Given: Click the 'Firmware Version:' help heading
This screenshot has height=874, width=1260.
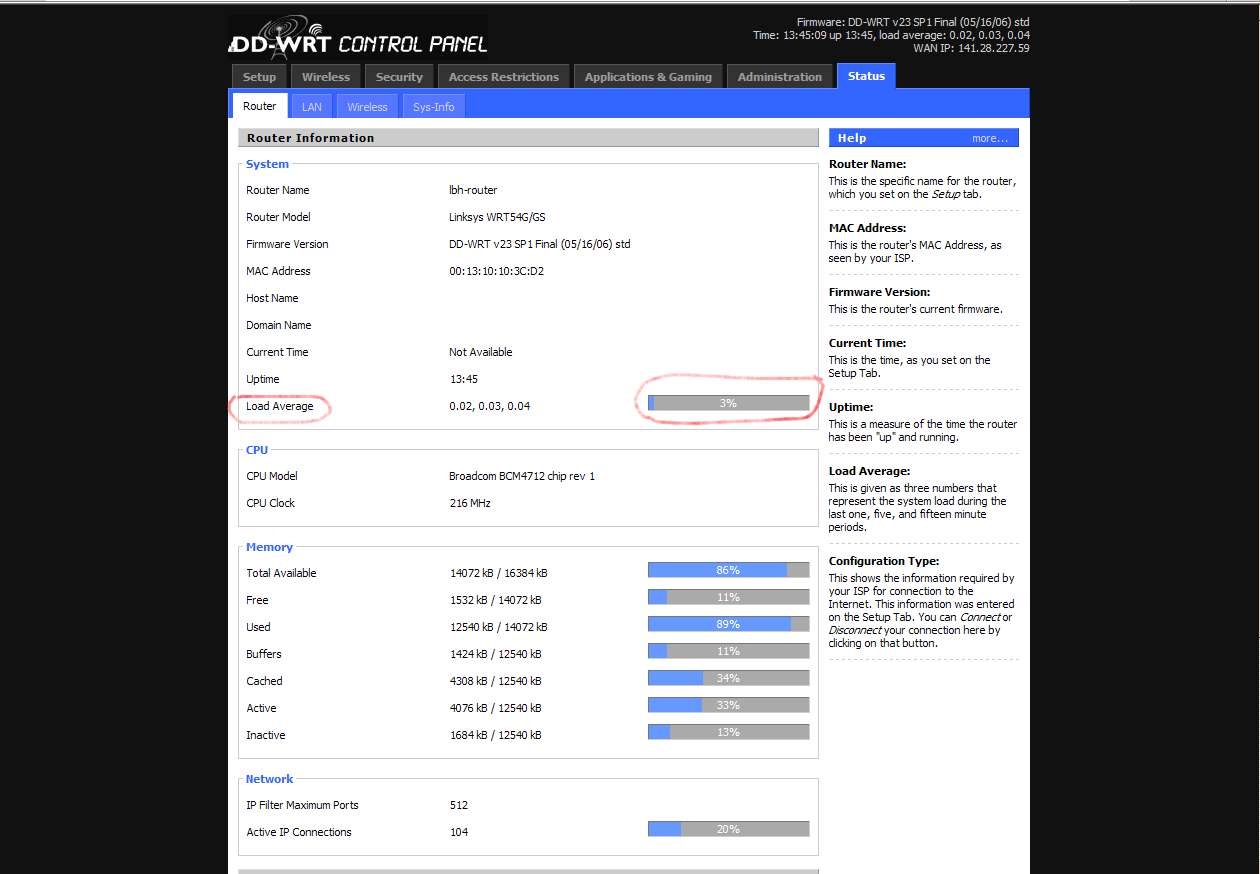Looking at the screenshot, I should [x=879, y=292].
